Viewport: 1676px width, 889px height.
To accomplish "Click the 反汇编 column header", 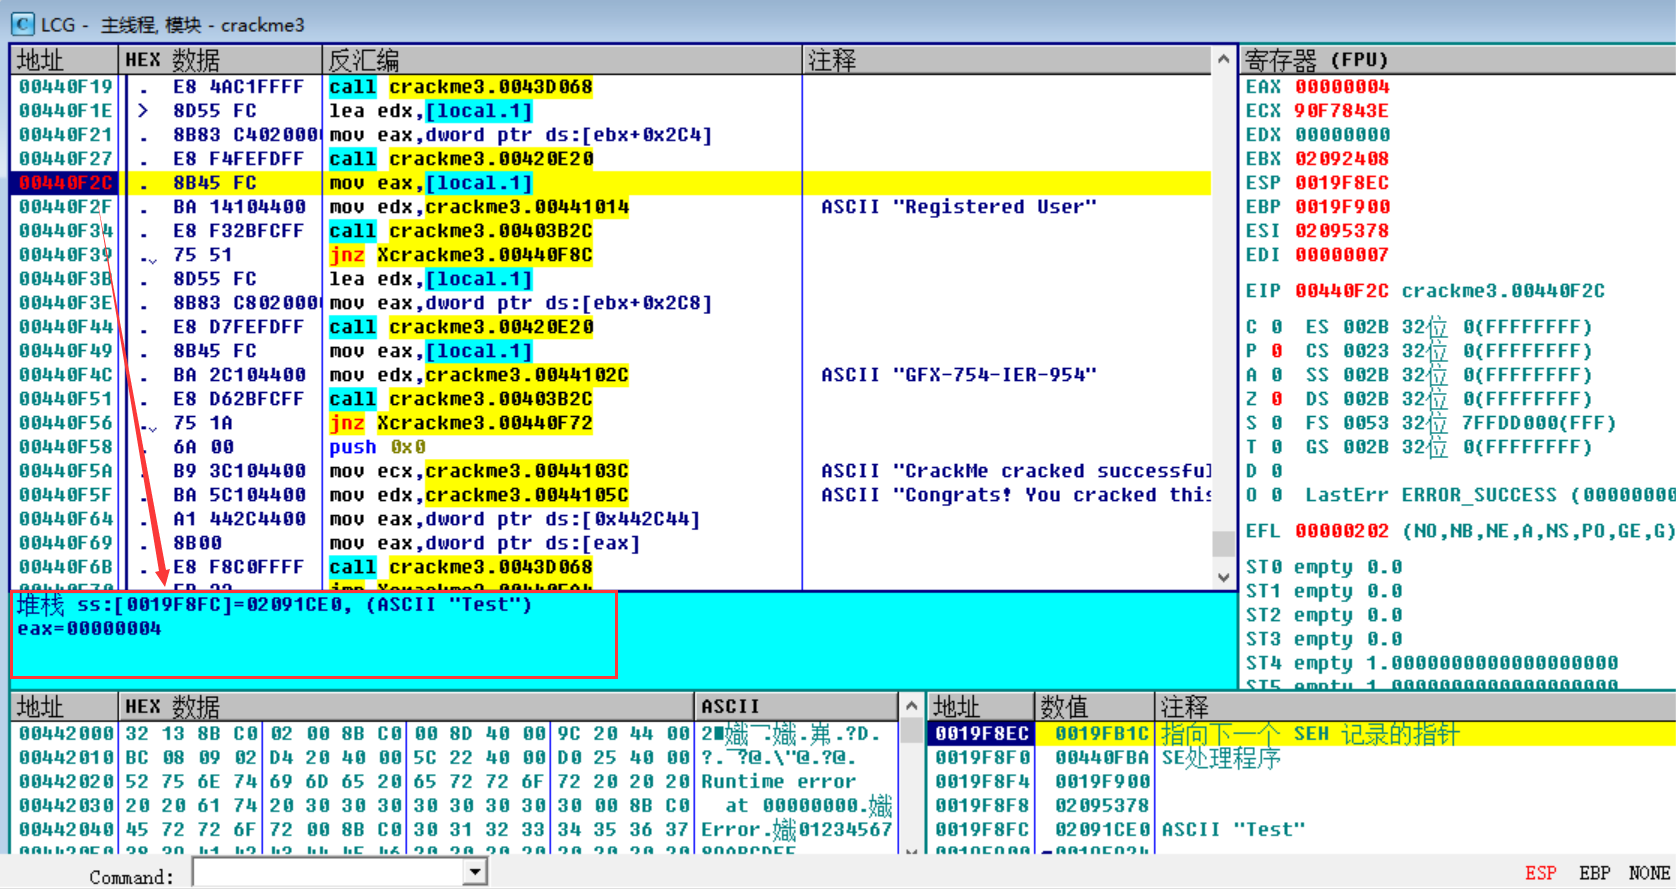I will click(x=562, y=60).
